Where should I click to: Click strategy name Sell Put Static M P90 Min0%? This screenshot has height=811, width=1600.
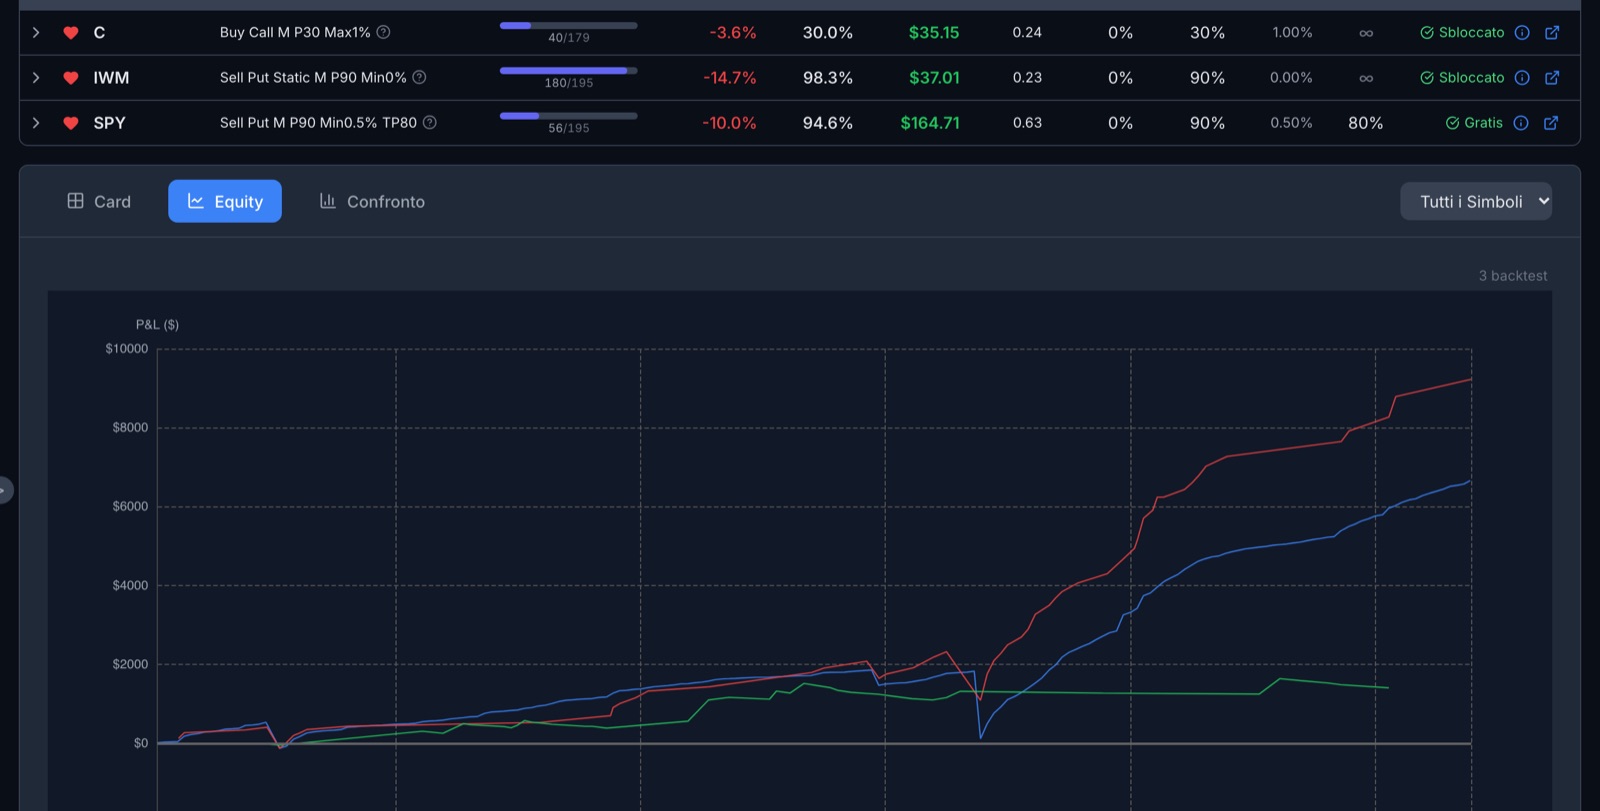pyautogui.click(x=313, y=77)
